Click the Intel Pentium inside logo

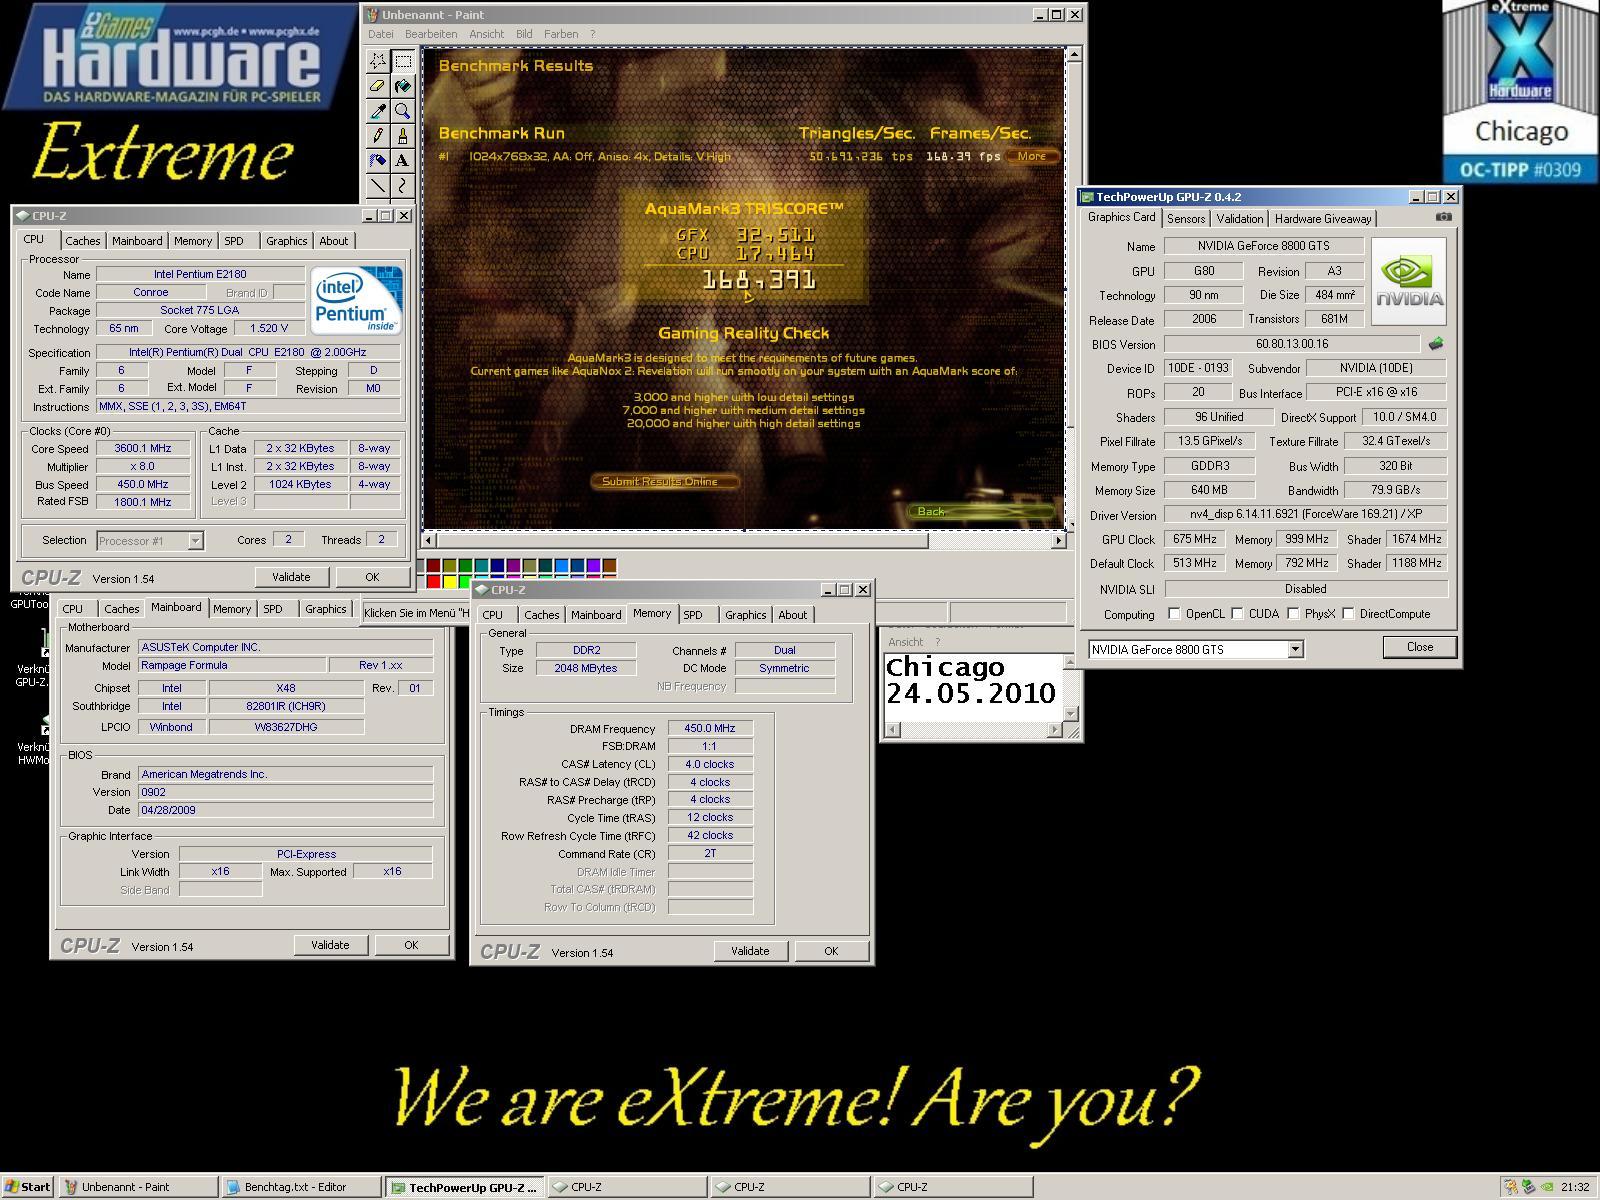pyautogui.click(x=356, y=300)
